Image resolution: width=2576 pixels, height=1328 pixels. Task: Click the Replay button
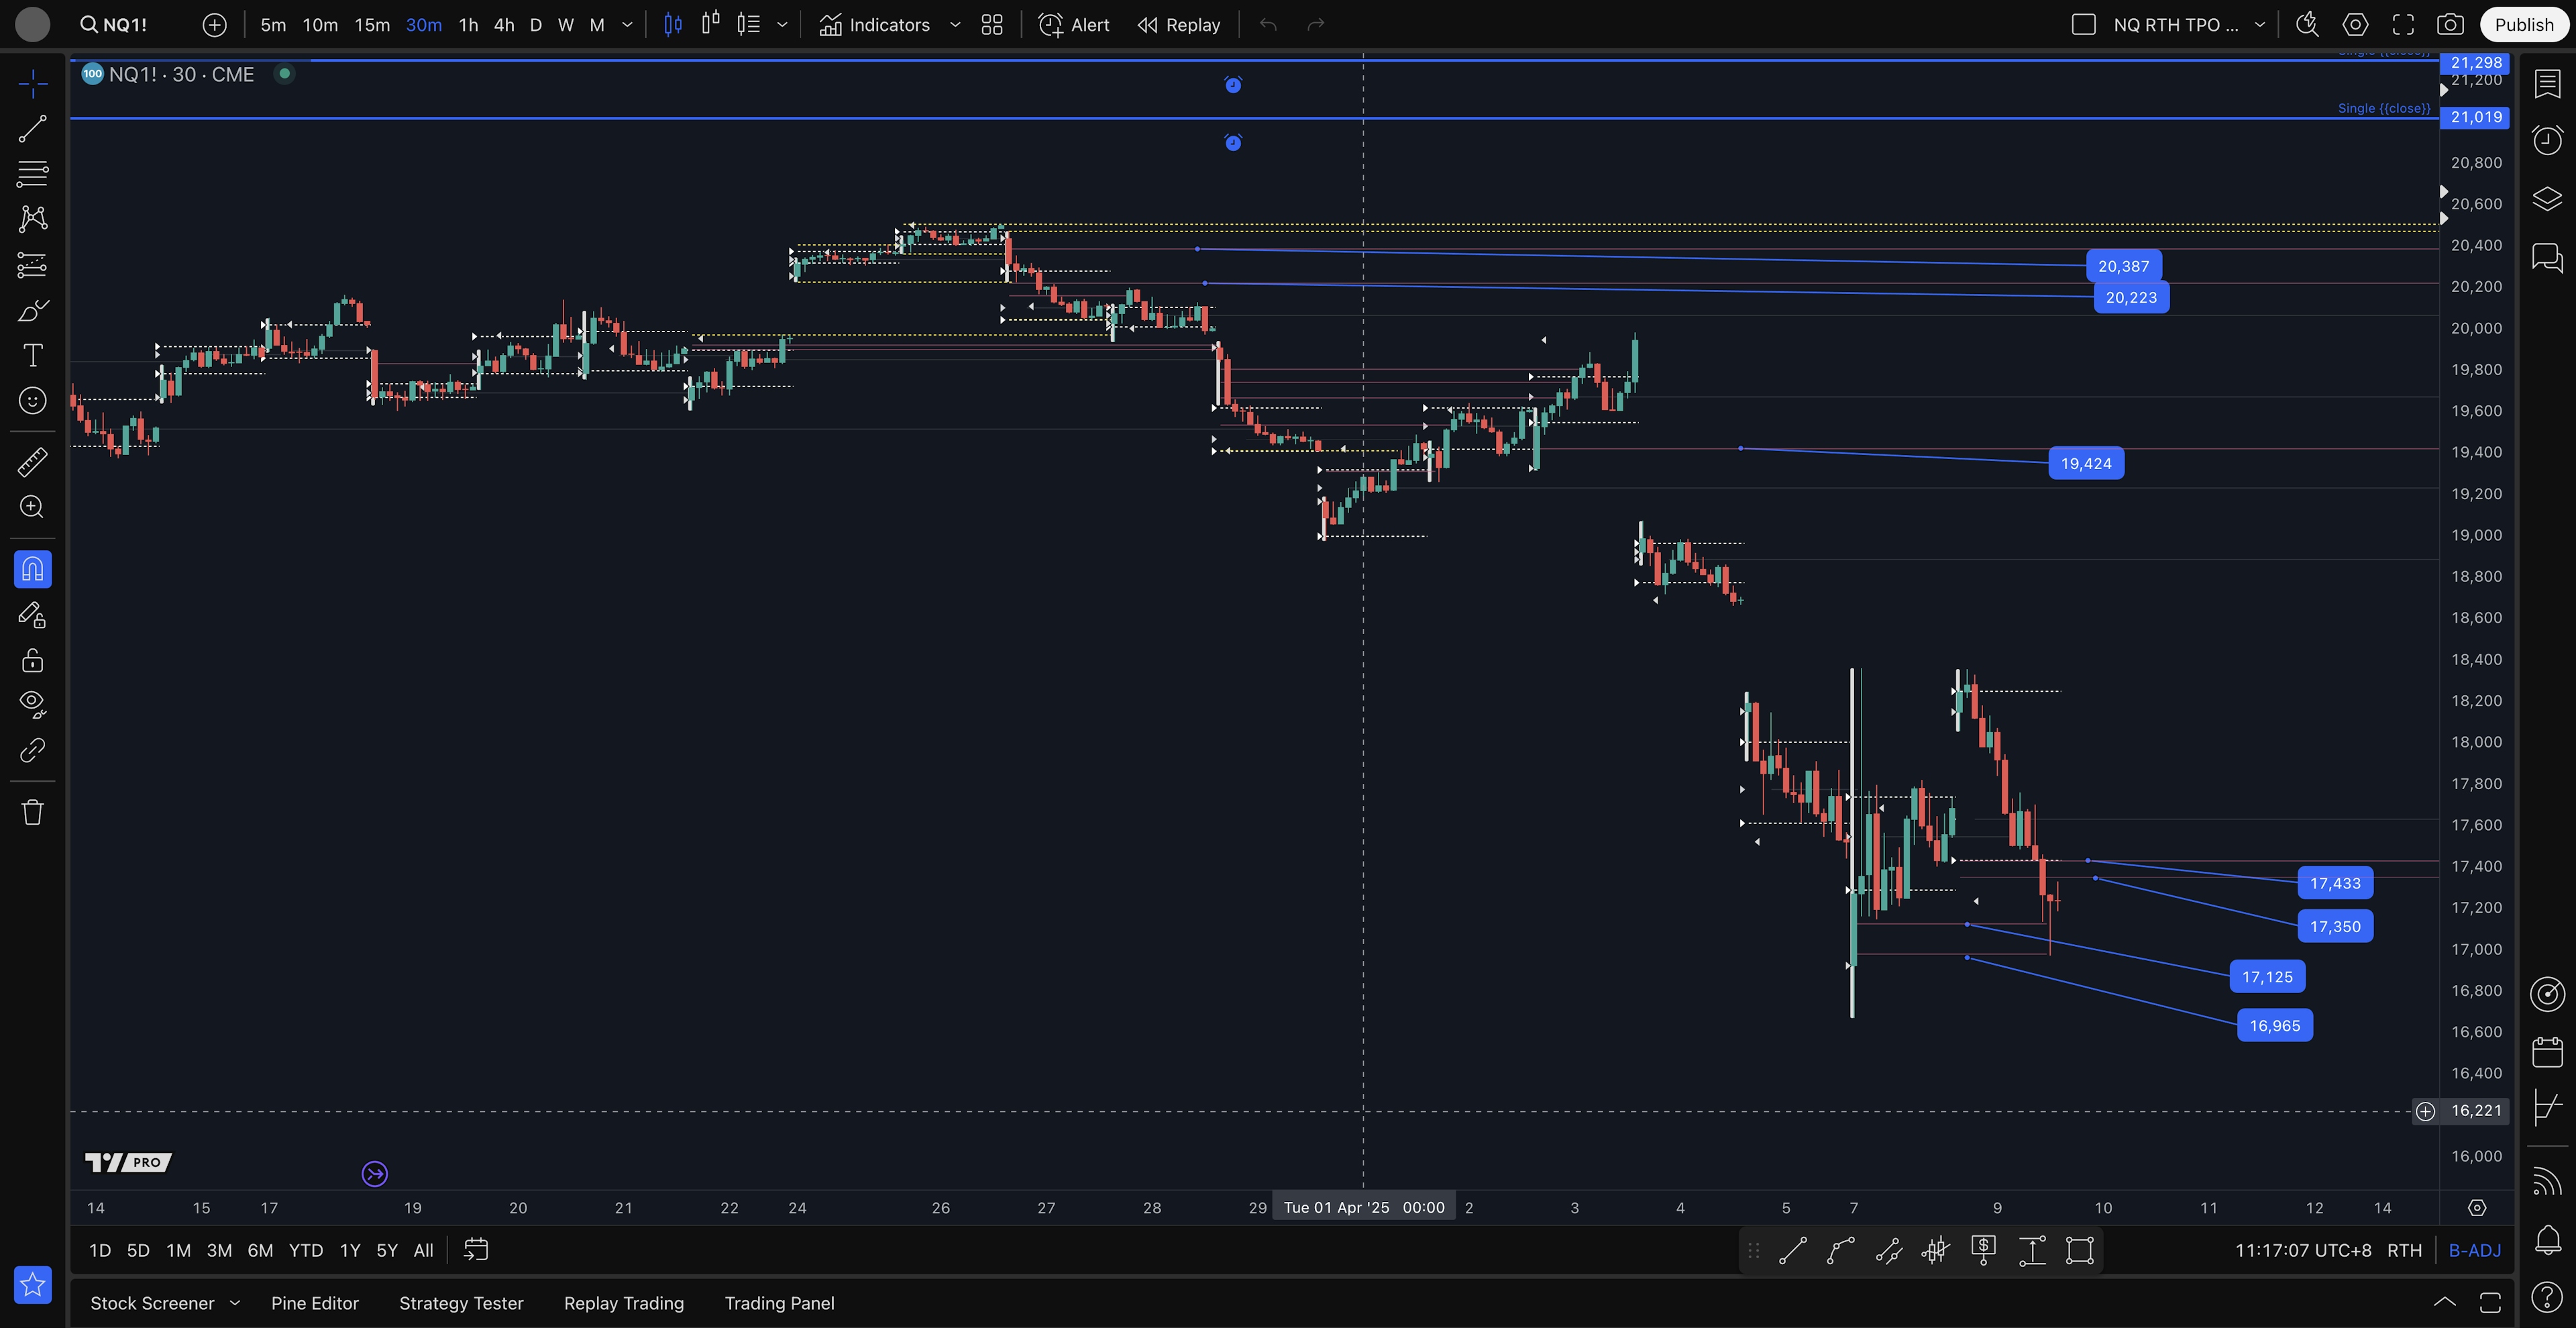click(1179, 25)
